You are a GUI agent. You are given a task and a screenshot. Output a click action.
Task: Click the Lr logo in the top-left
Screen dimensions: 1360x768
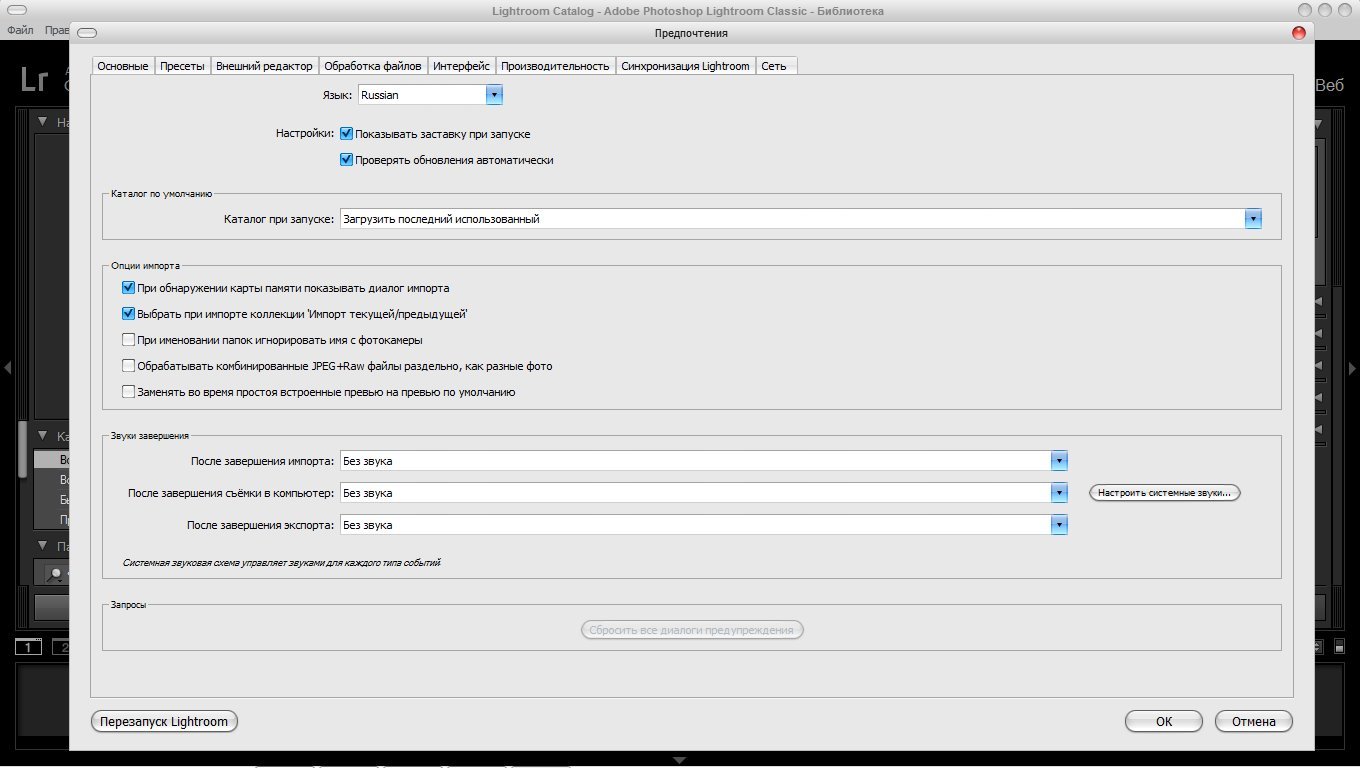[x=34, y=80]
